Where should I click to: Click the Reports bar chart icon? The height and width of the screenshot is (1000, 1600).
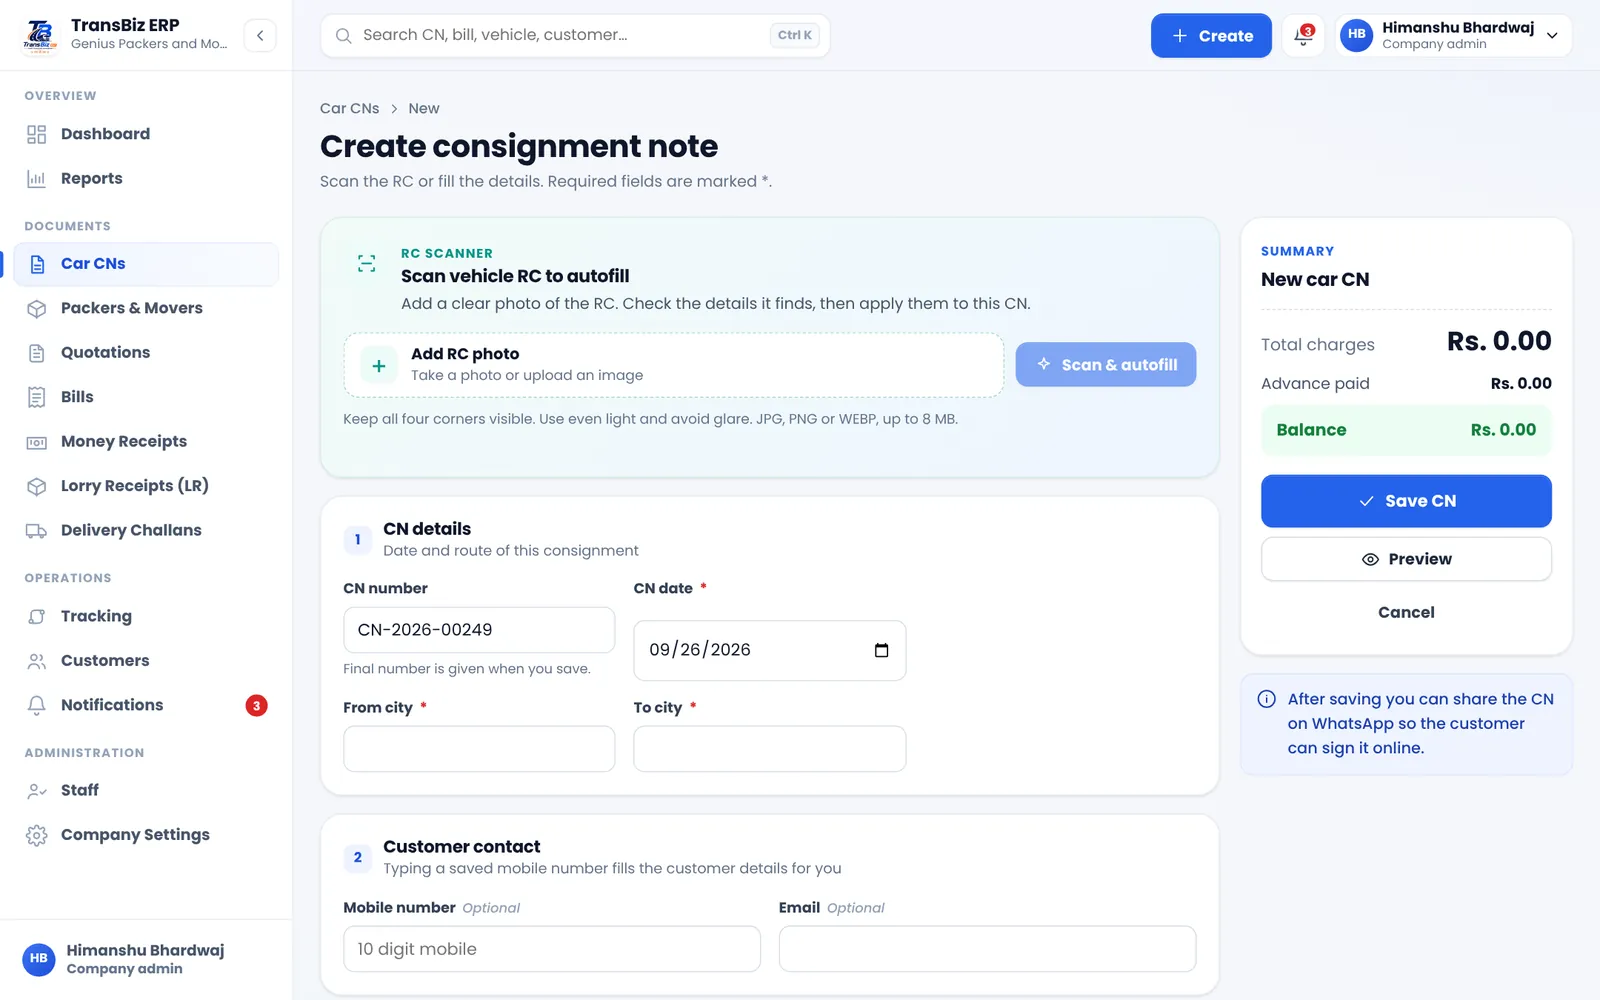tap(37, 179)
